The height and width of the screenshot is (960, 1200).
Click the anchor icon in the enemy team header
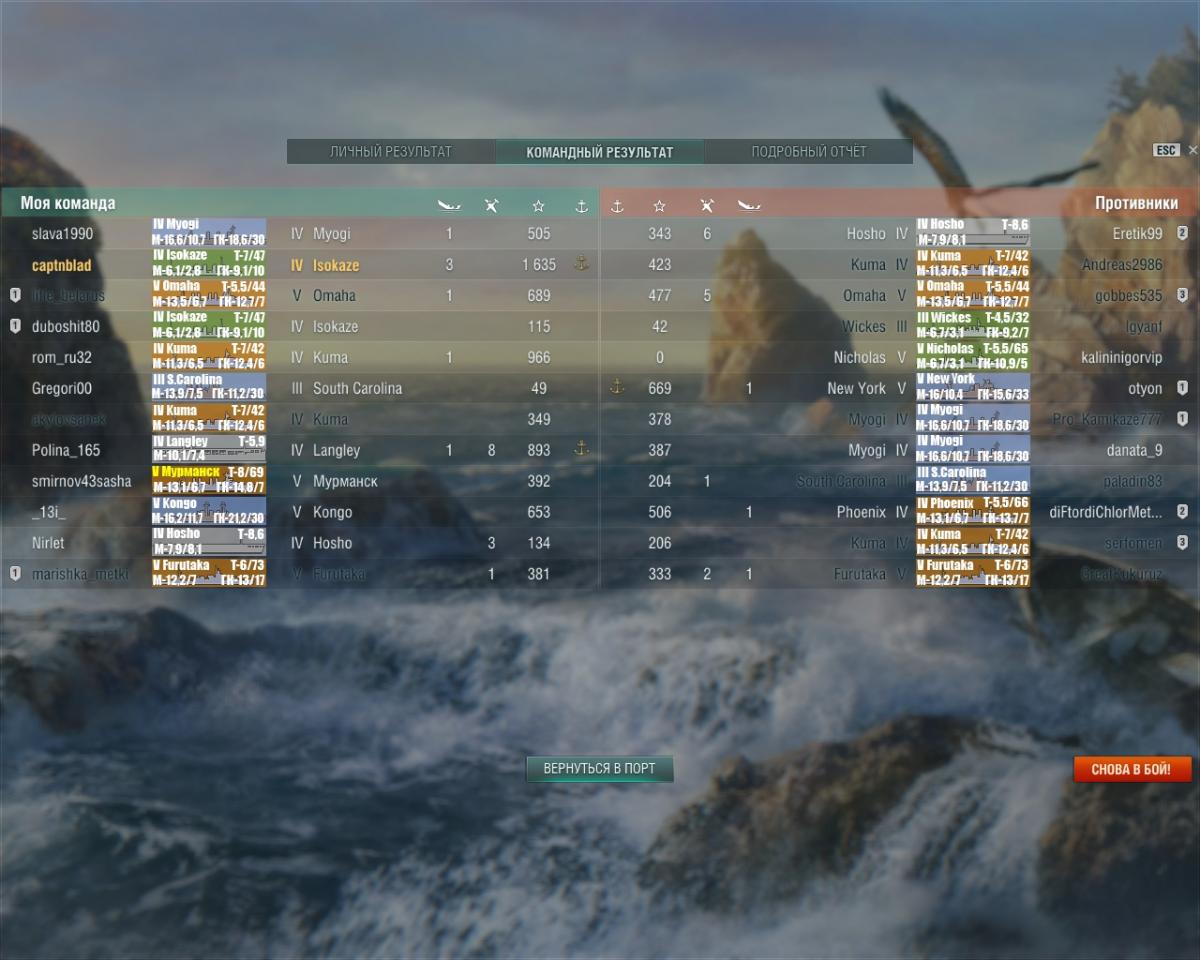(x=617, y=206)
